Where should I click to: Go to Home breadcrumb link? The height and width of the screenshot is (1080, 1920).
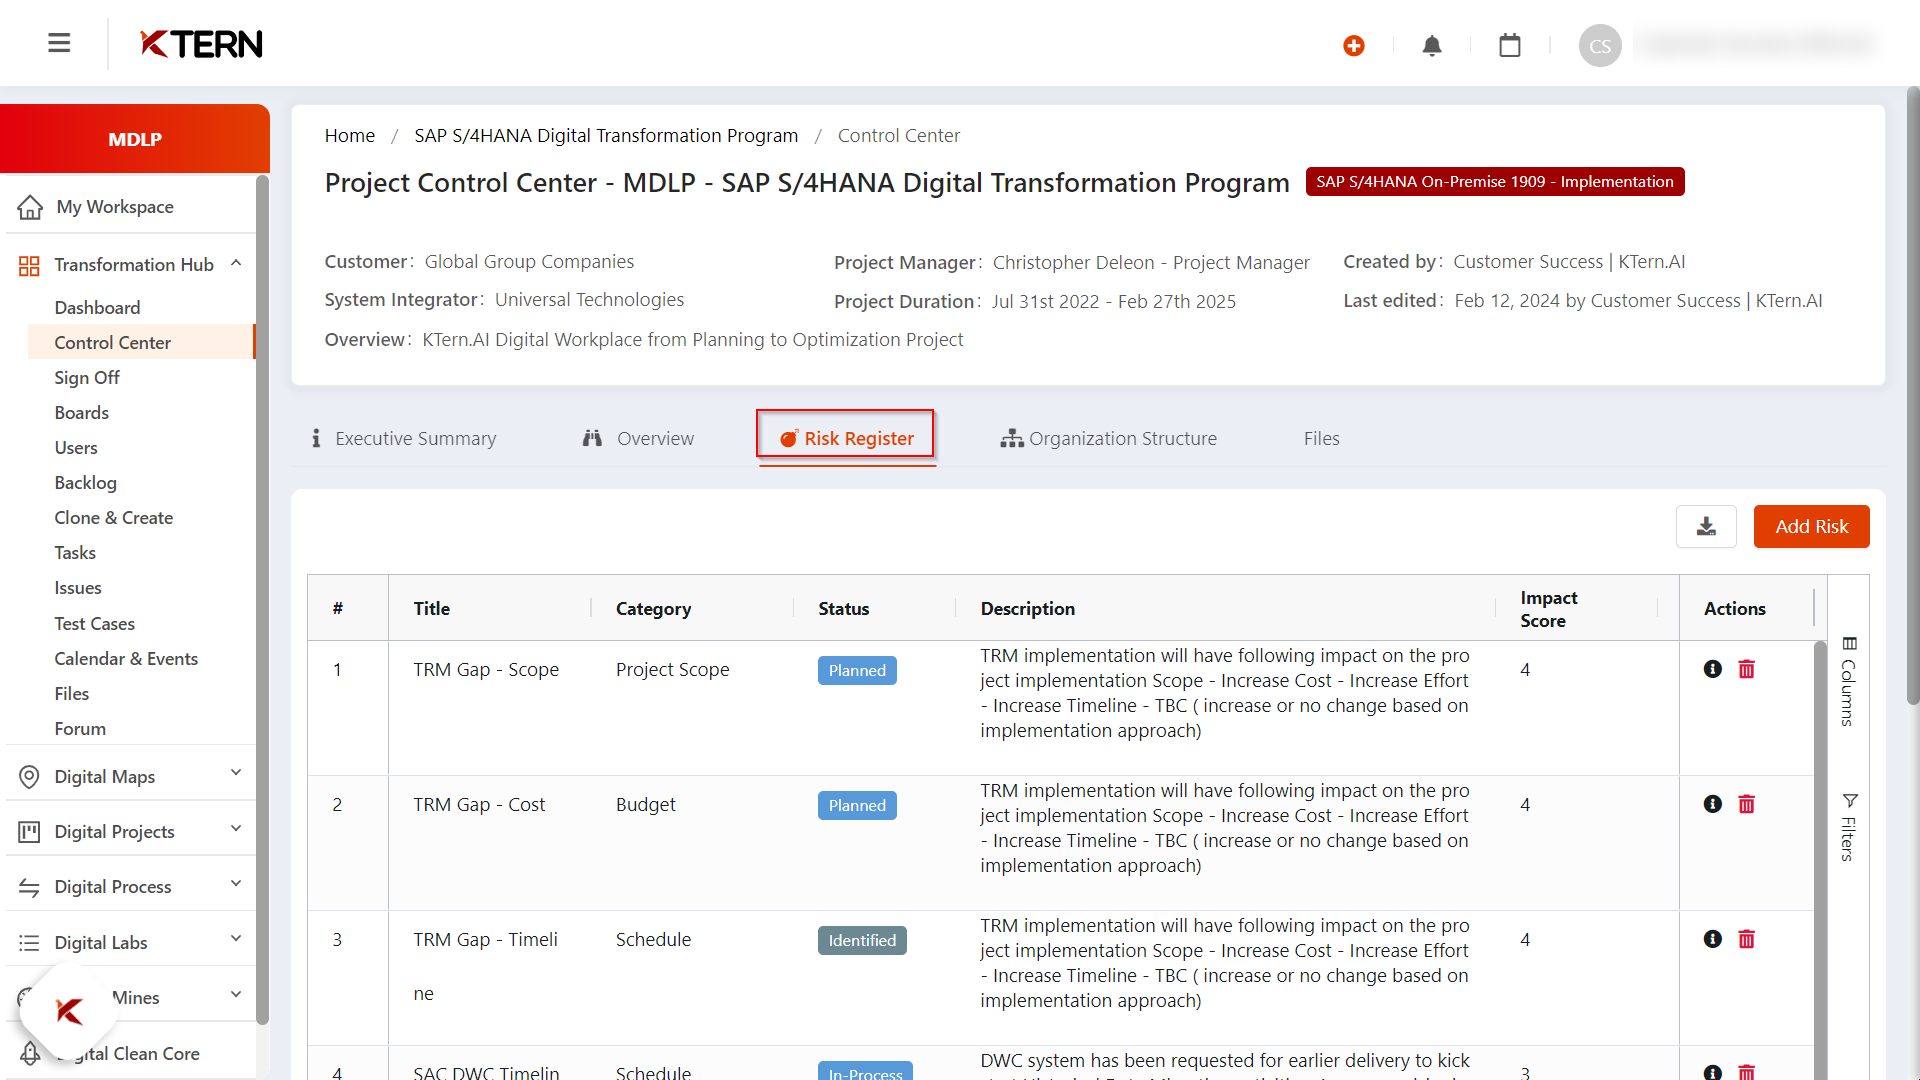[x=350, y=135]
